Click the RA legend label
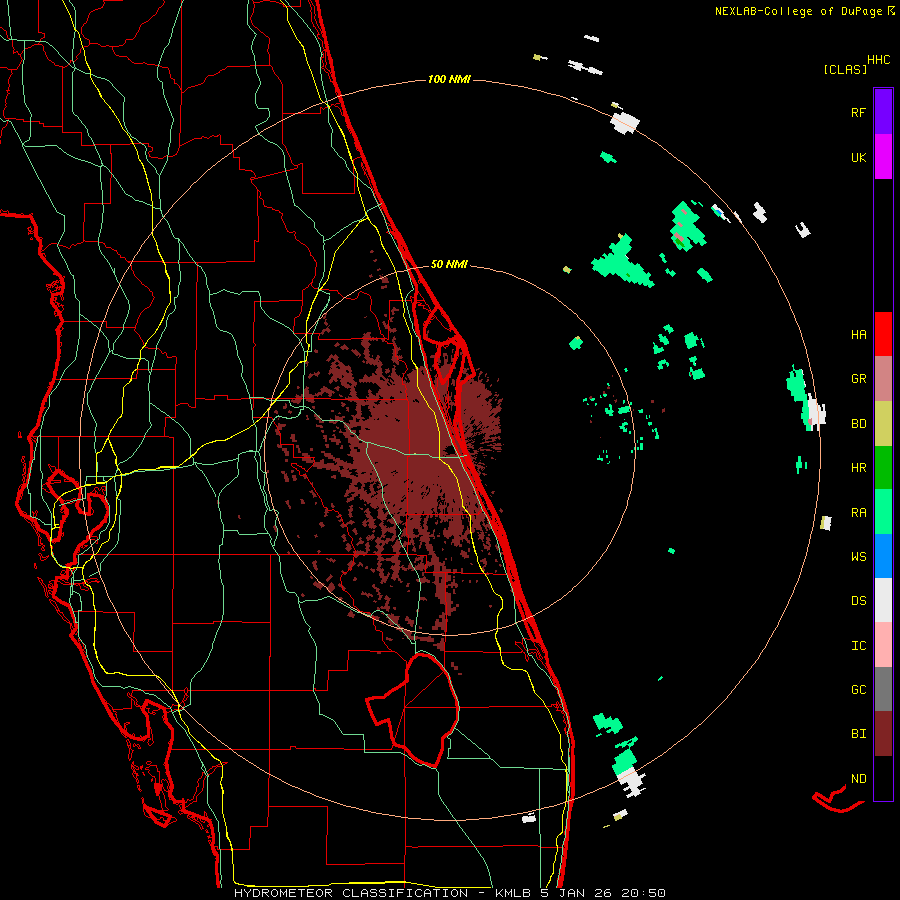900x900 pixels. point(858,513)
